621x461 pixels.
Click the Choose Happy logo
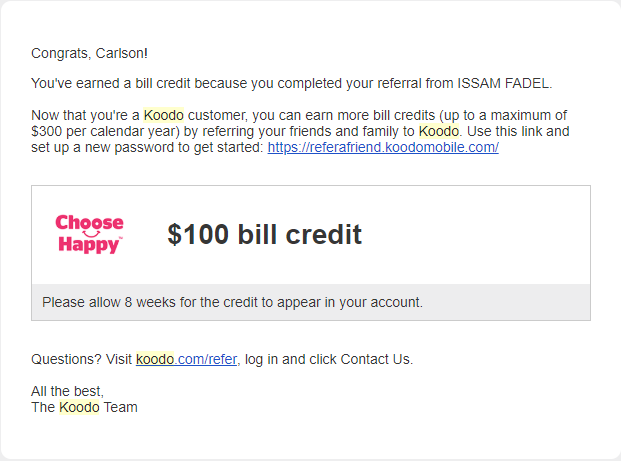pyautogui.click(x=89, y=234)
